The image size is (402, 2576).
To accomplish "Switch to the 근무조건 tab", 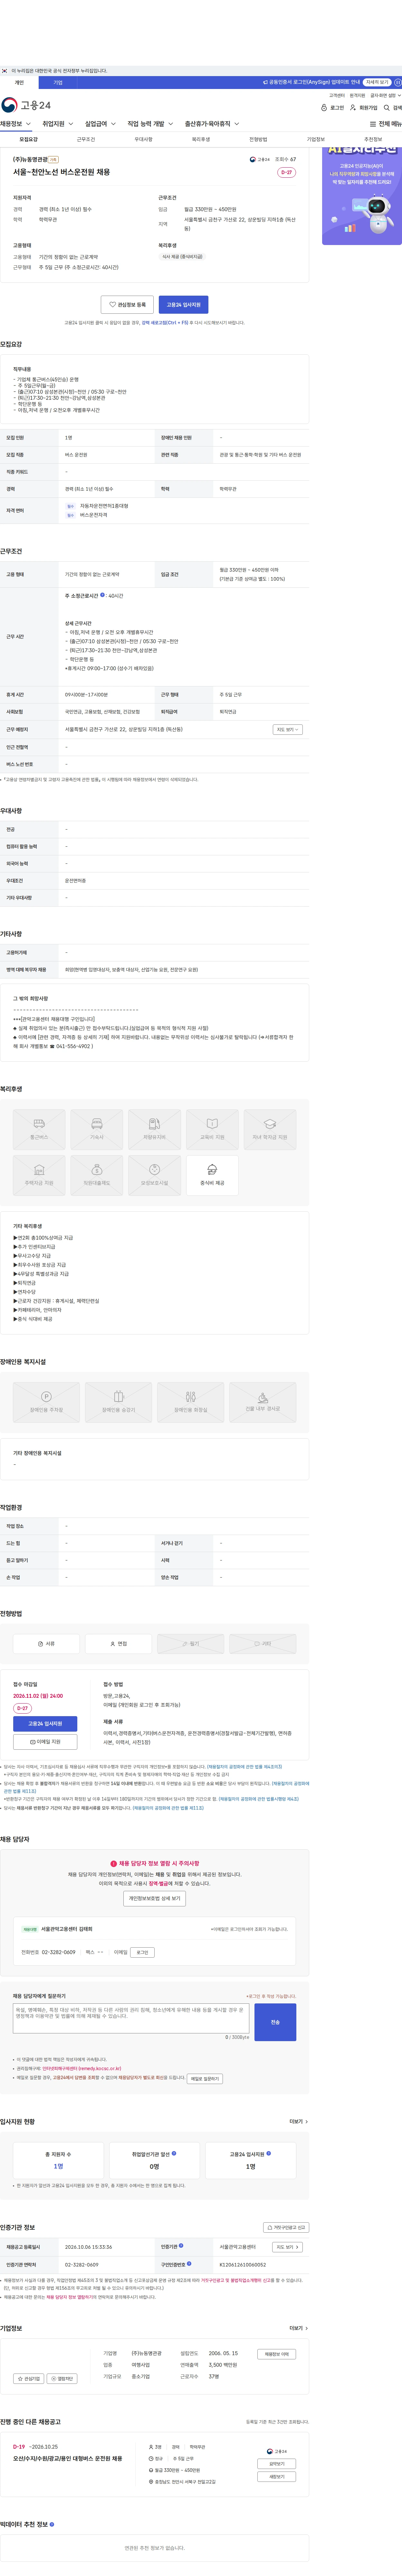I will point(86,140).
